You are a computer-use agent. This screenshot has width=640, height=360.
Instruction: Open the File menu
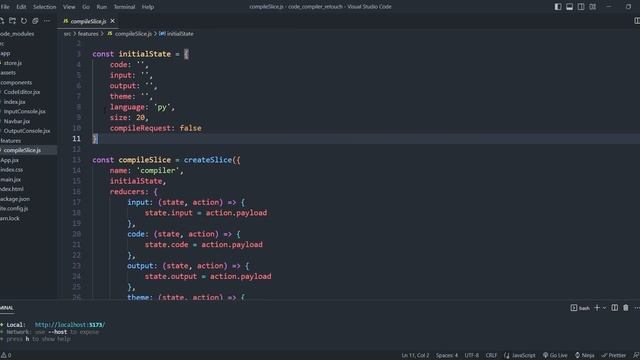click(x=5, y=7)
